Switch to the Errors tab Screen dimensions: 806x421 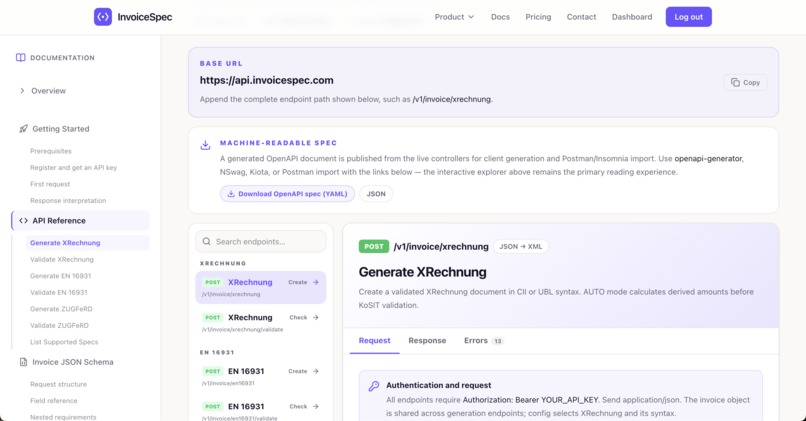(x=483, y=341)
